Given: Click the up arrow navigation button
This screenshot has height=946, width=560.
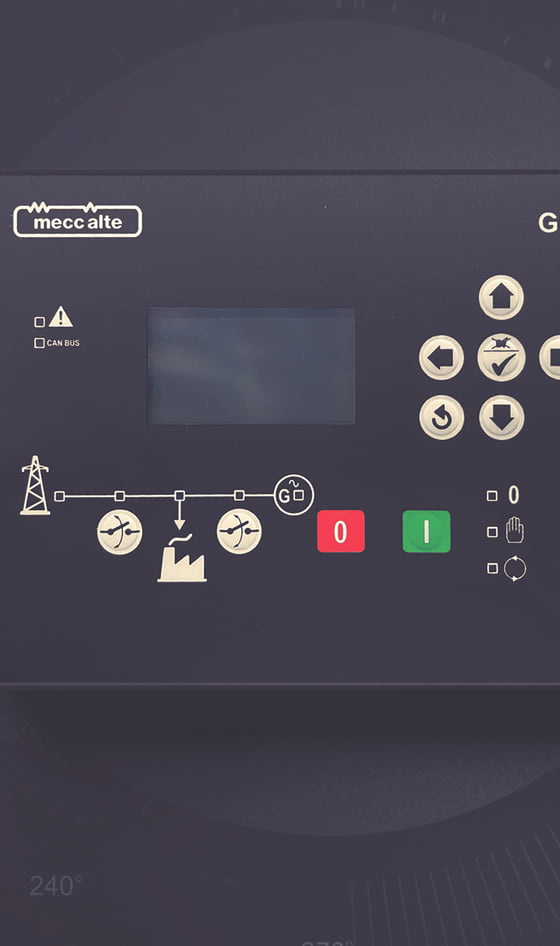Looking at the screenshot, I should click(501, 297).
